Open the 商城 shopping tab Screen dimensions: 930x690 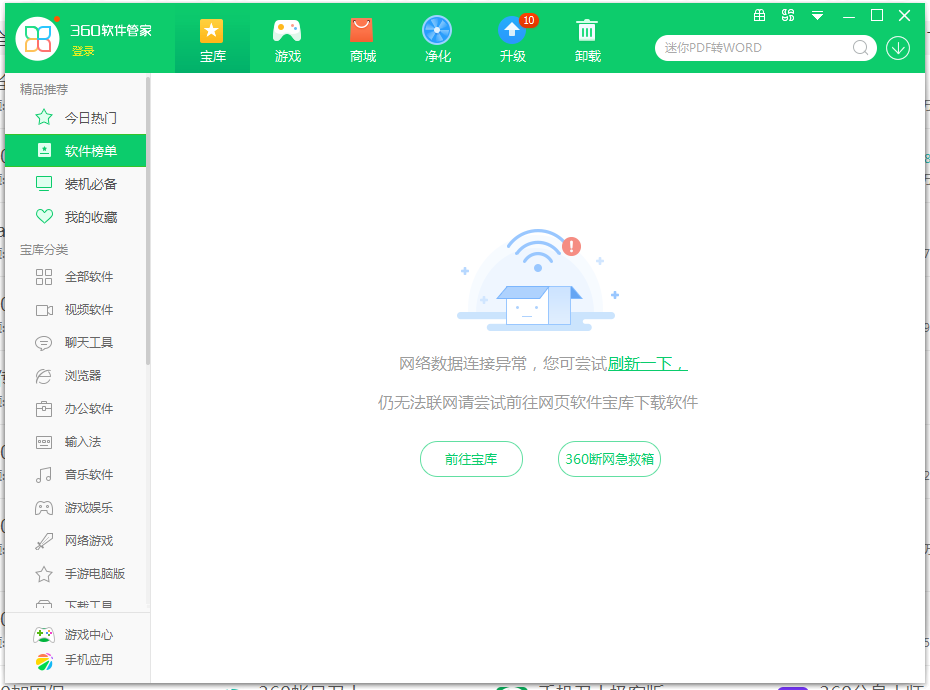(362, 39)
